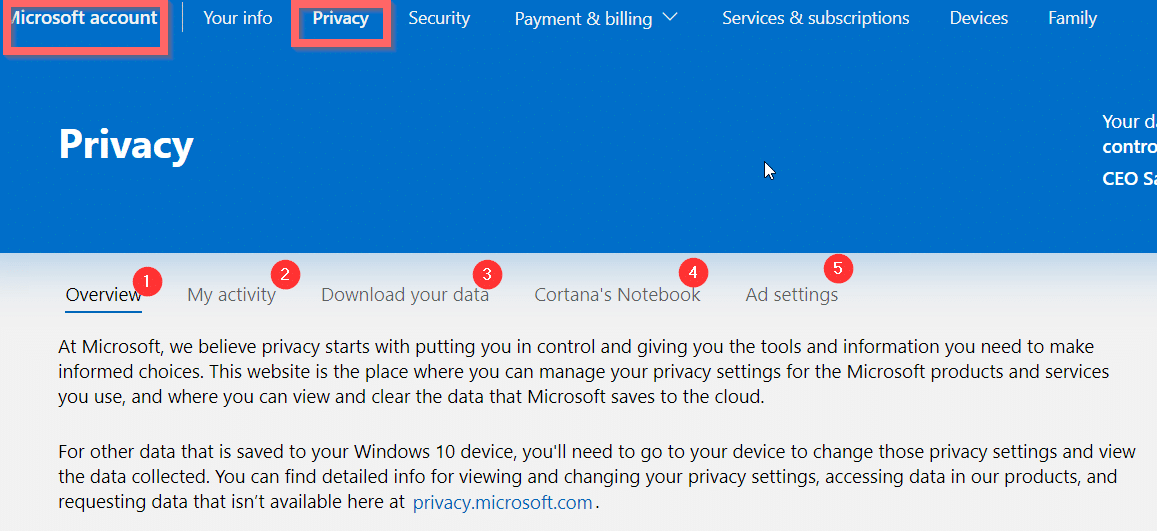Open the Family section
The image size is (1157, 531).
click(1072, 18)
